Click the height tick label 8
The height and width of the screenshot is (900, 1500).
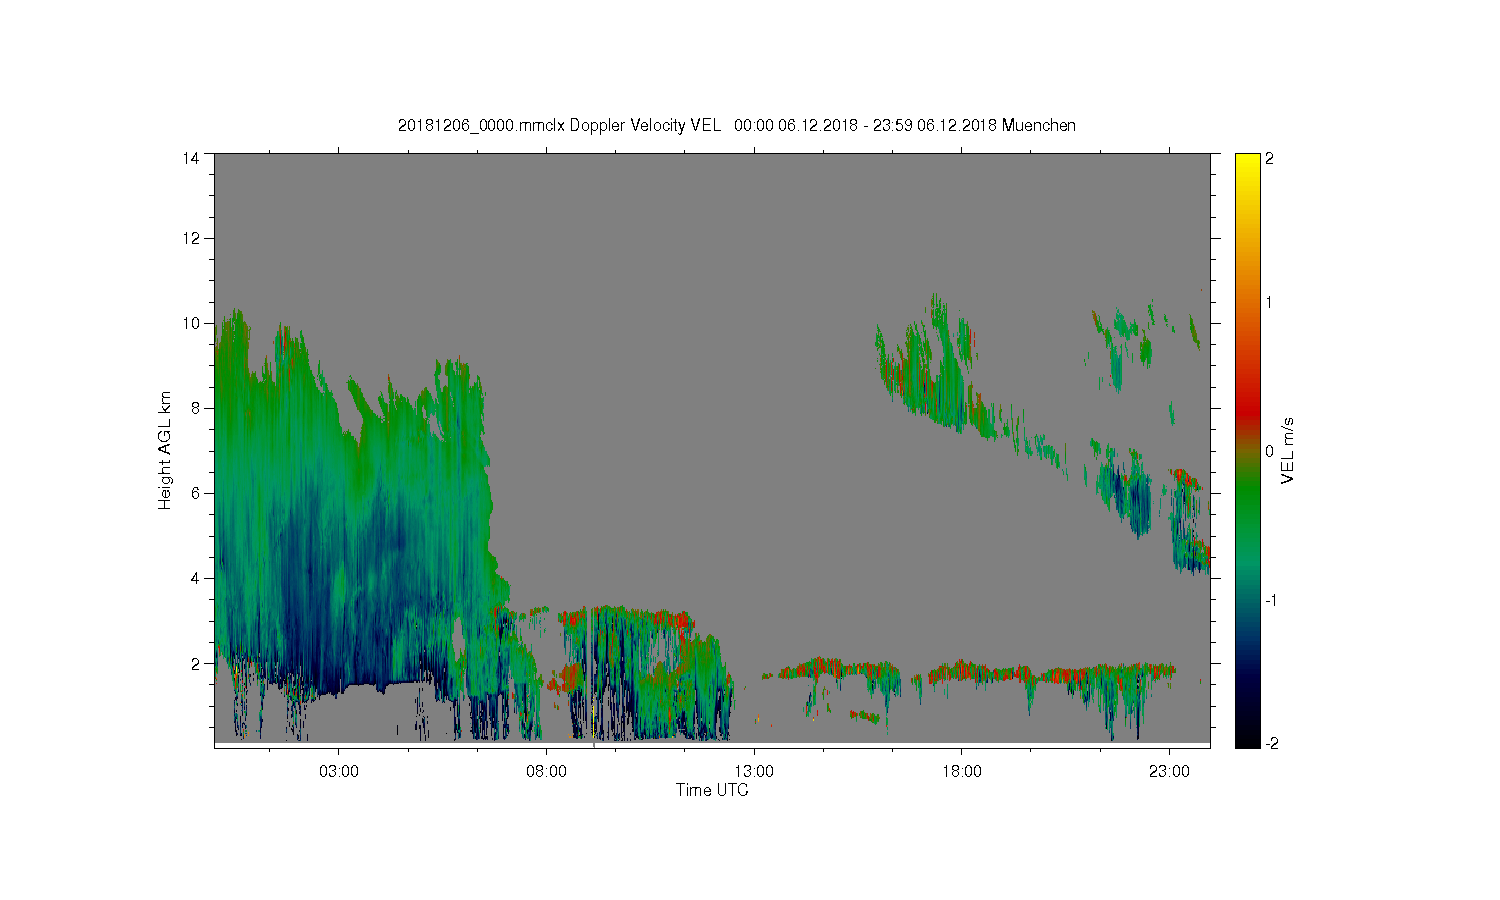point(194,408)
